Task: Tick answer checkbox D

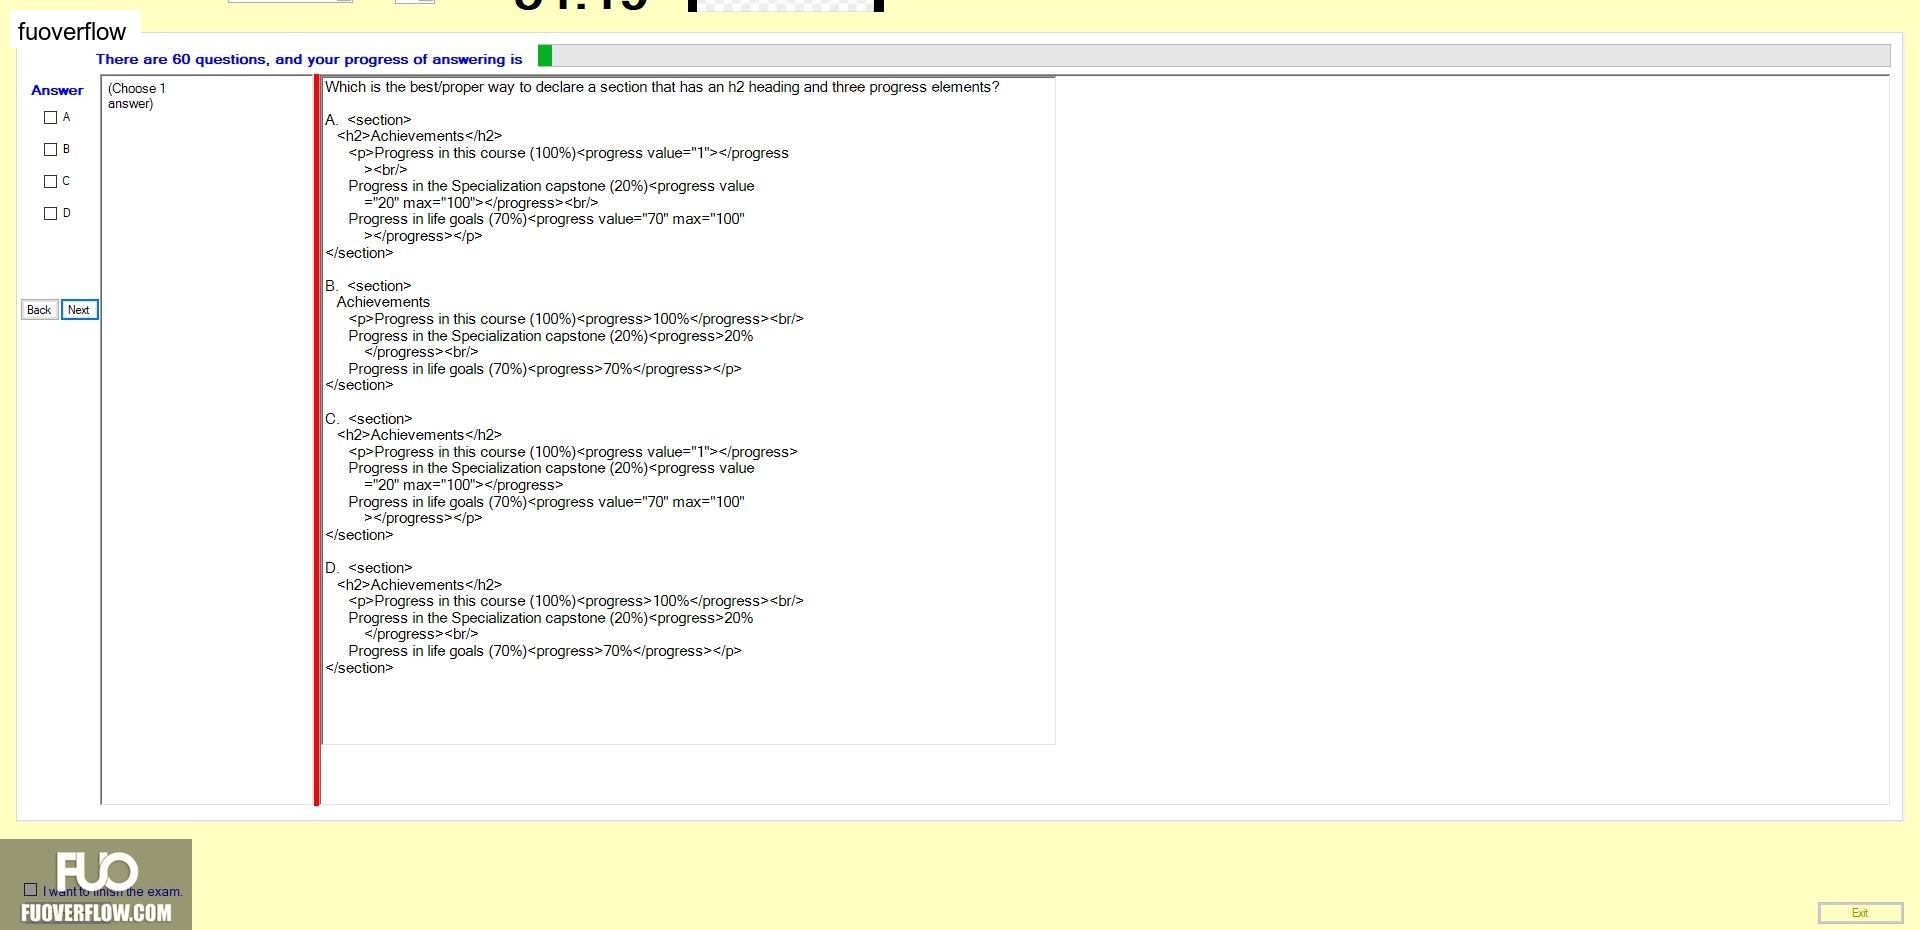Action: tap(50, 213)
